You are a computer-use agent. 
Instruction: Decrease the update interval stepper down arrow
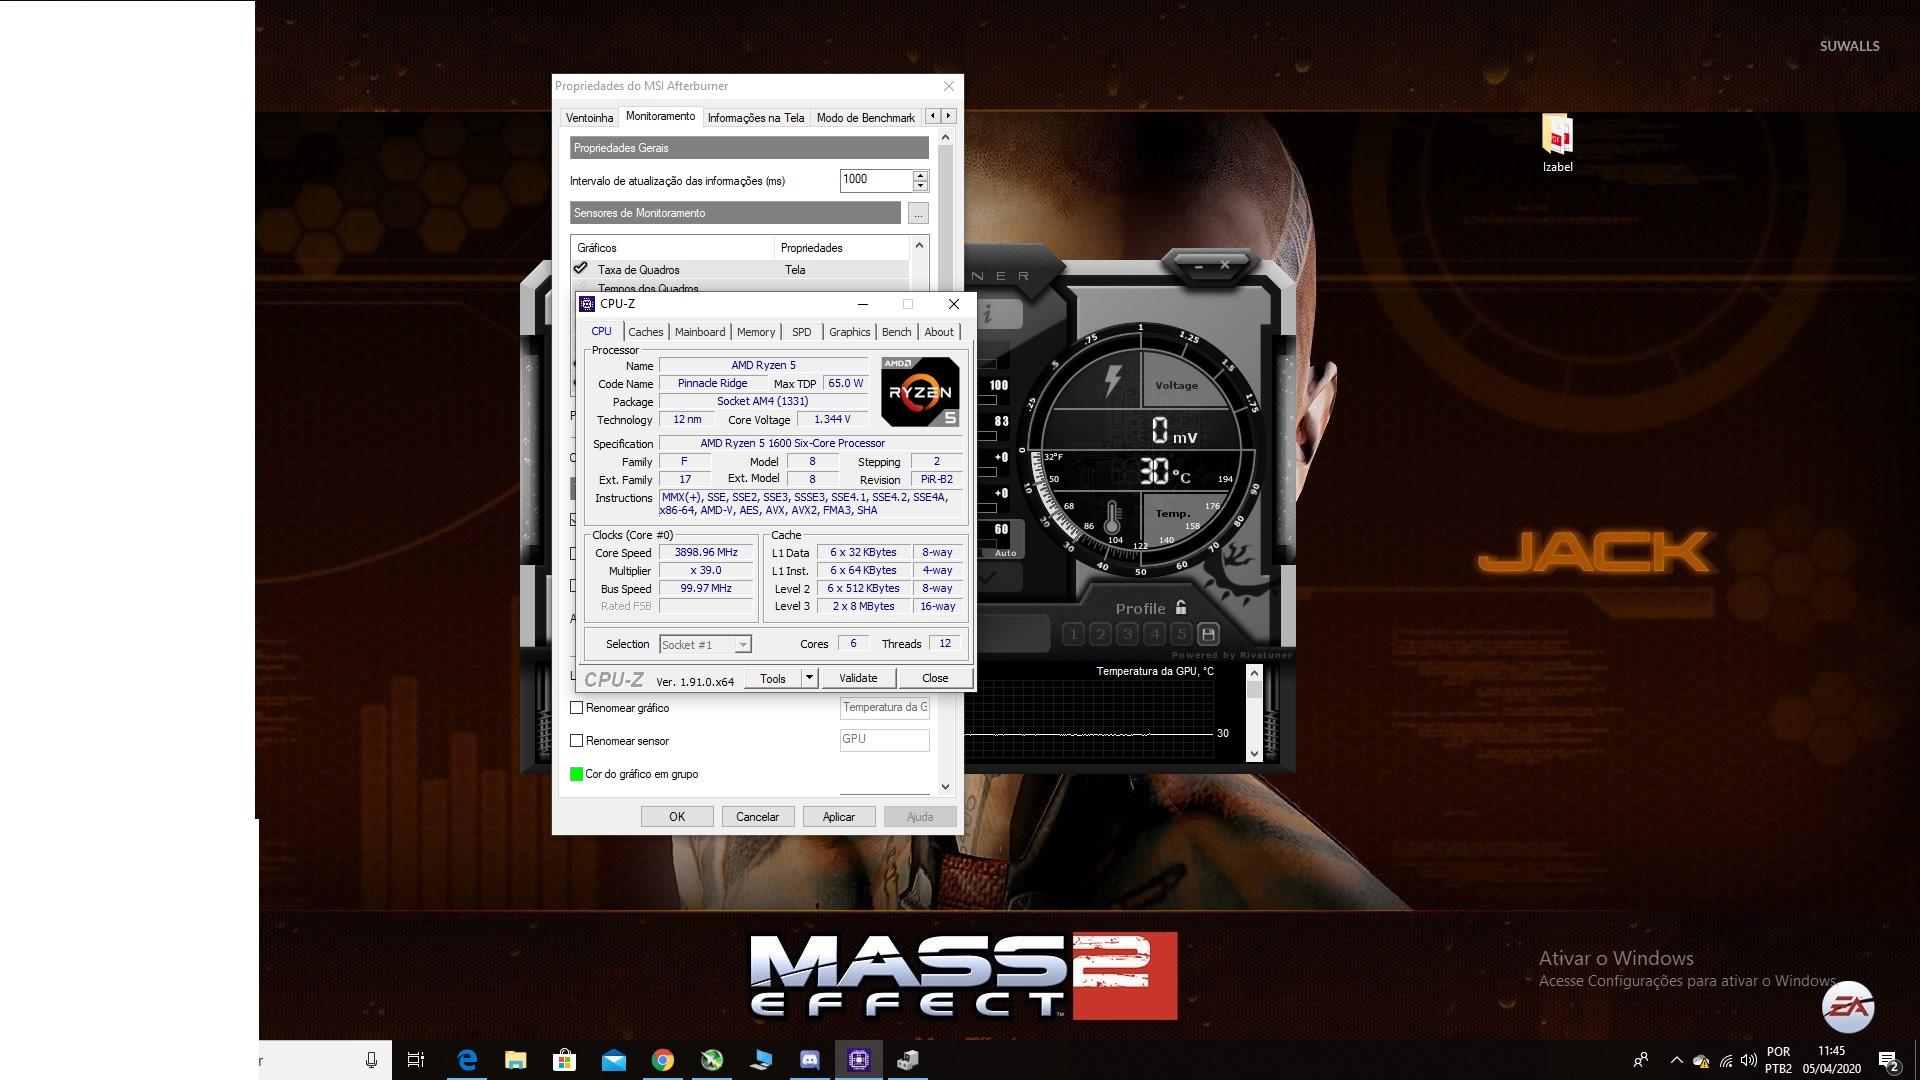tap(920, 186)
